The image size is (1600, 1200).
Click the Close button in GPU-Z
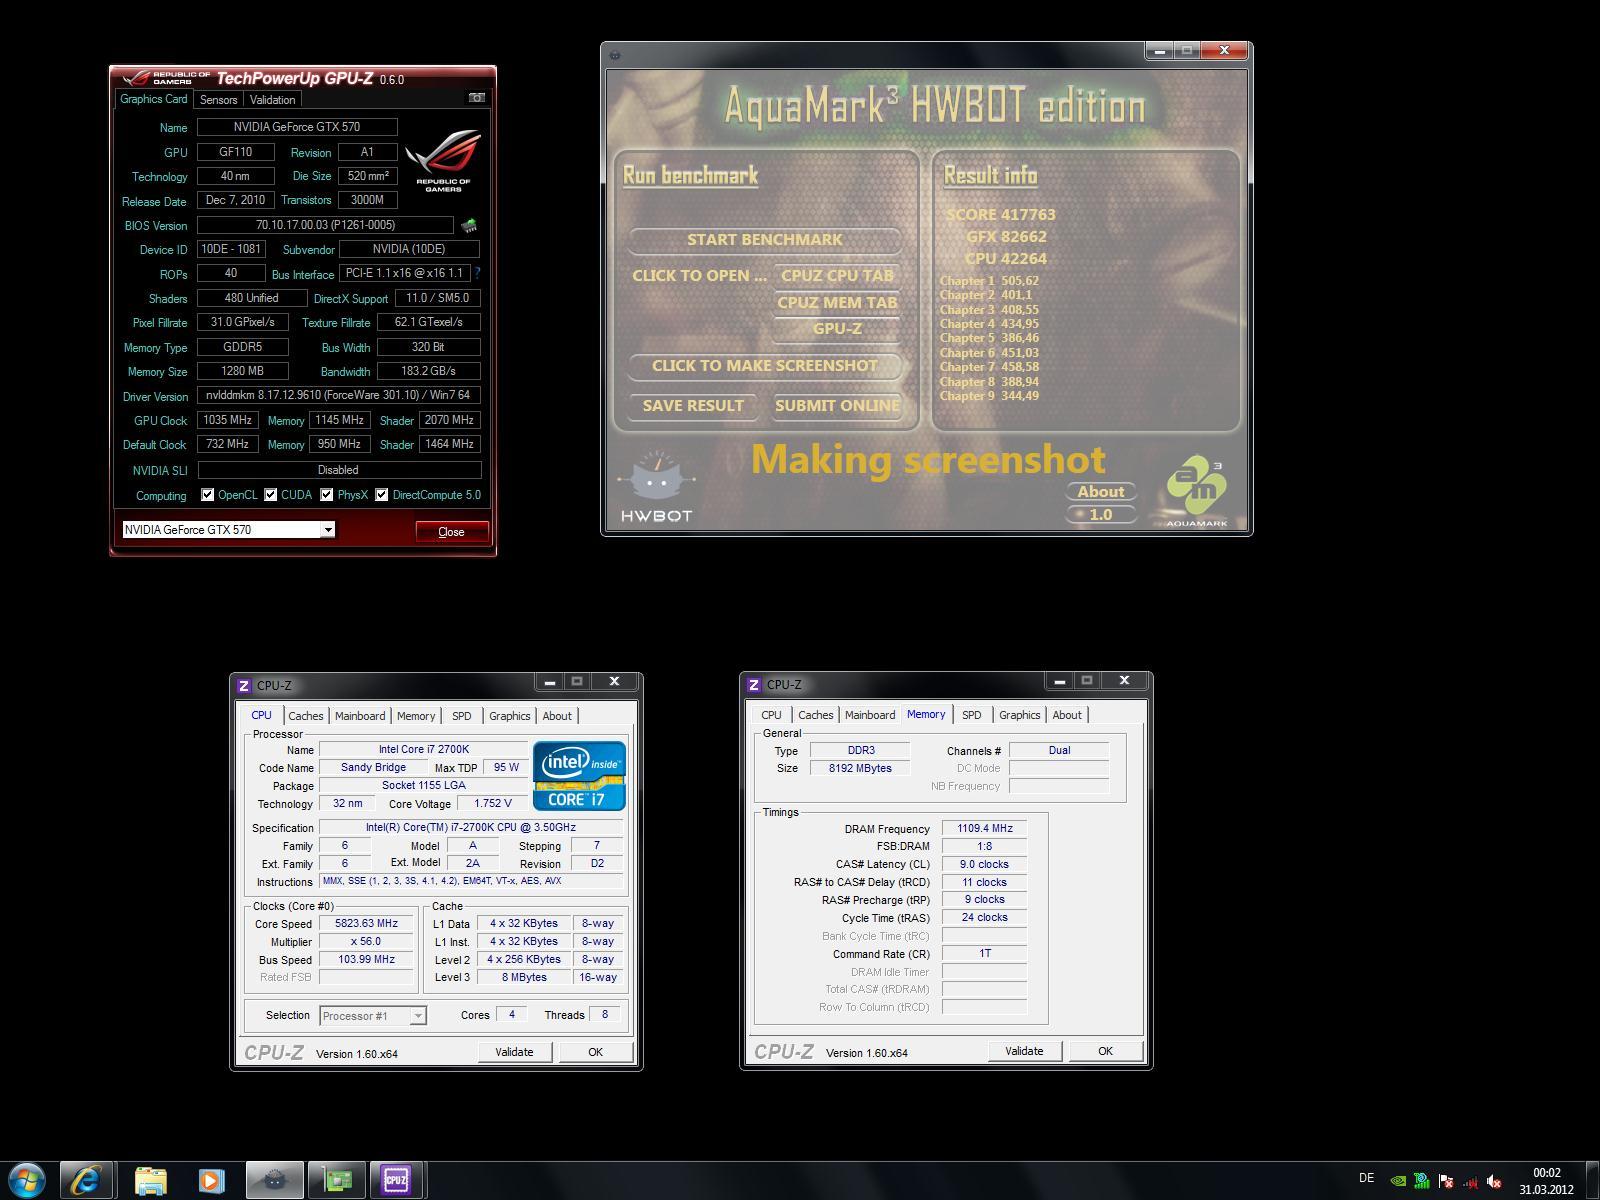452,531
